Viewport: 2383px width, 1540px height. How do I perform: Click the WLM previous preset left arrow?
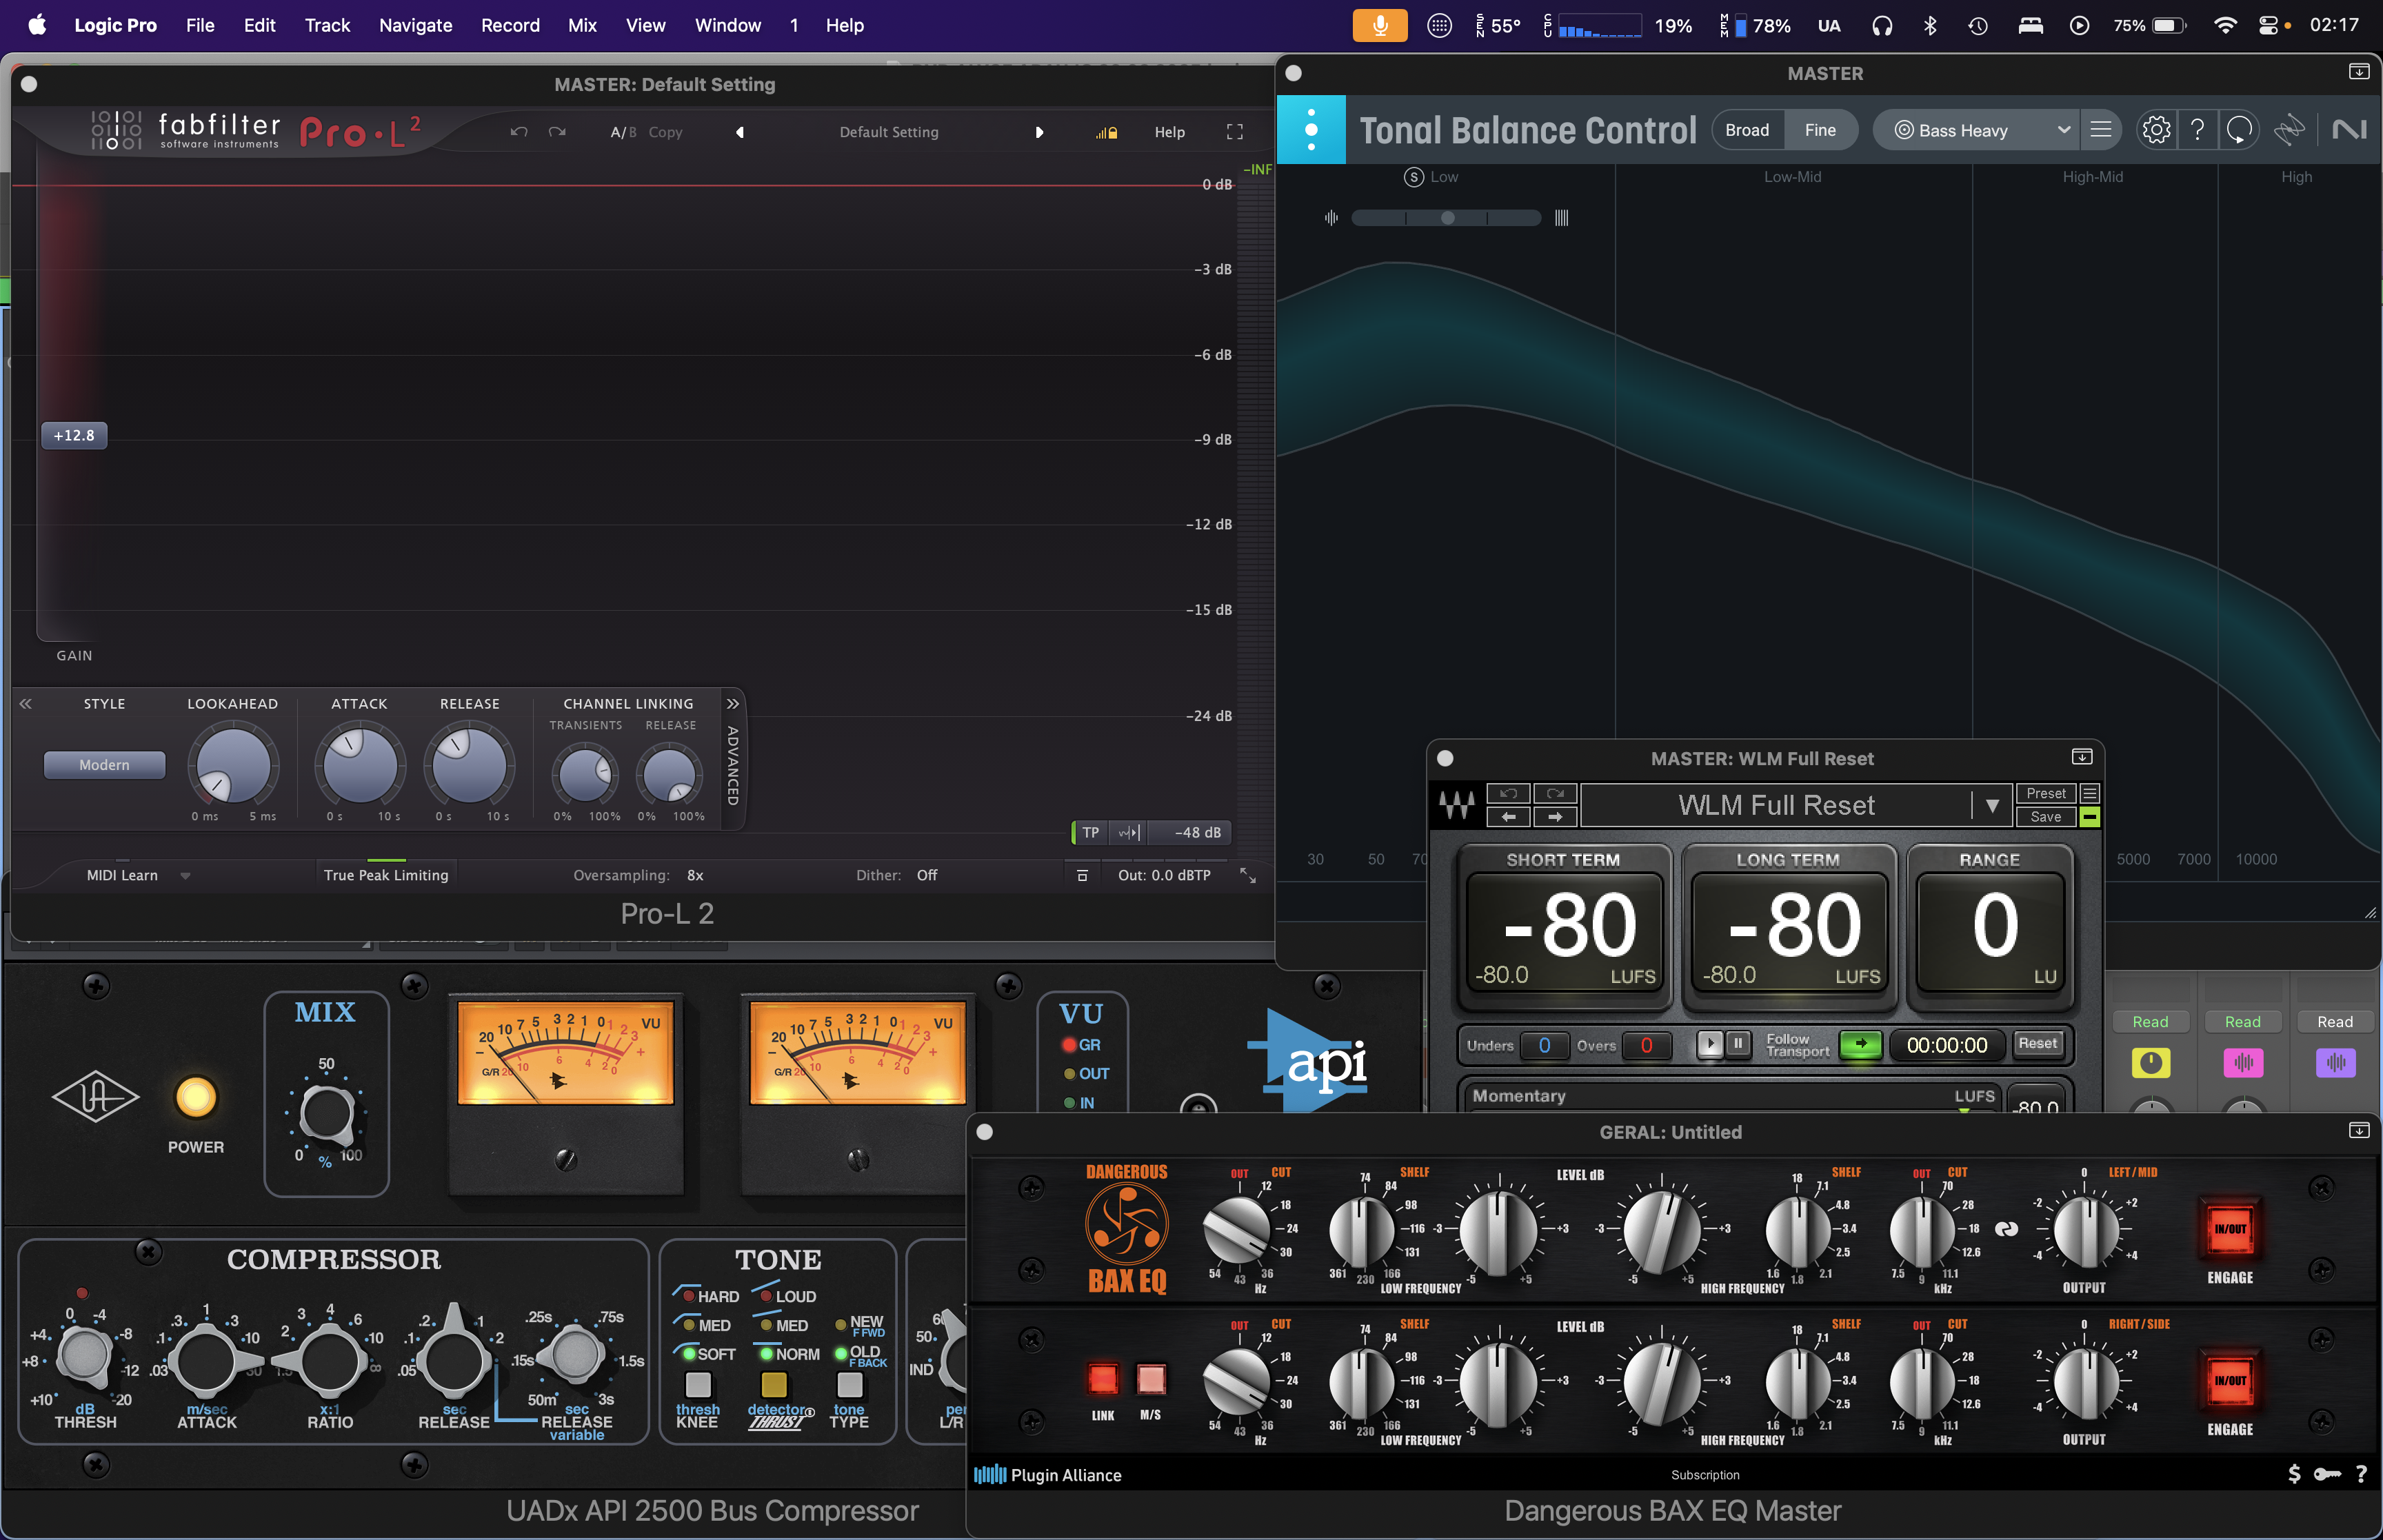coord(1508,817)
